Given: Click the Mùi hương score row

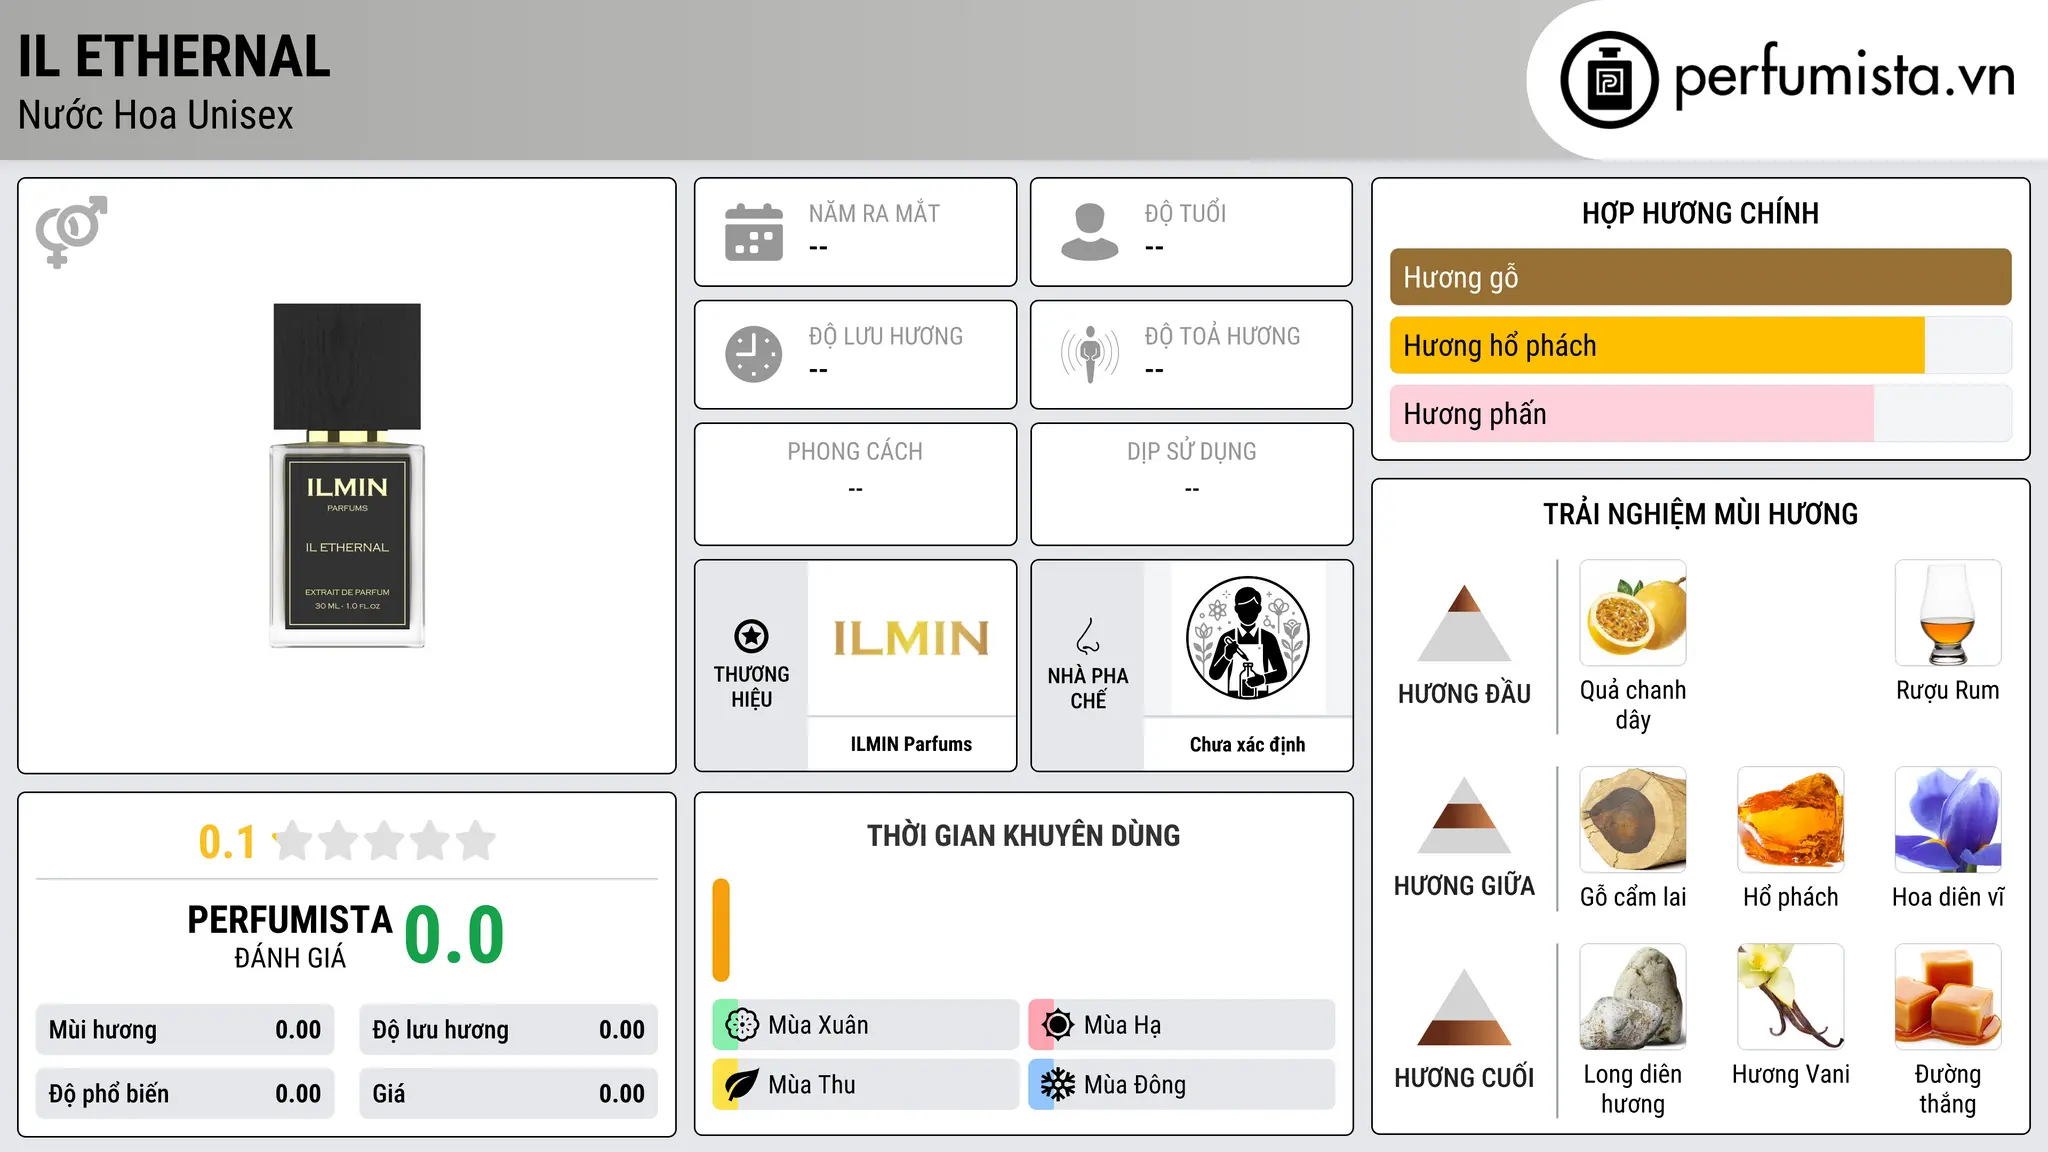Looking at the screenshot, I should pyautogui.click(x=185, y=1030).
